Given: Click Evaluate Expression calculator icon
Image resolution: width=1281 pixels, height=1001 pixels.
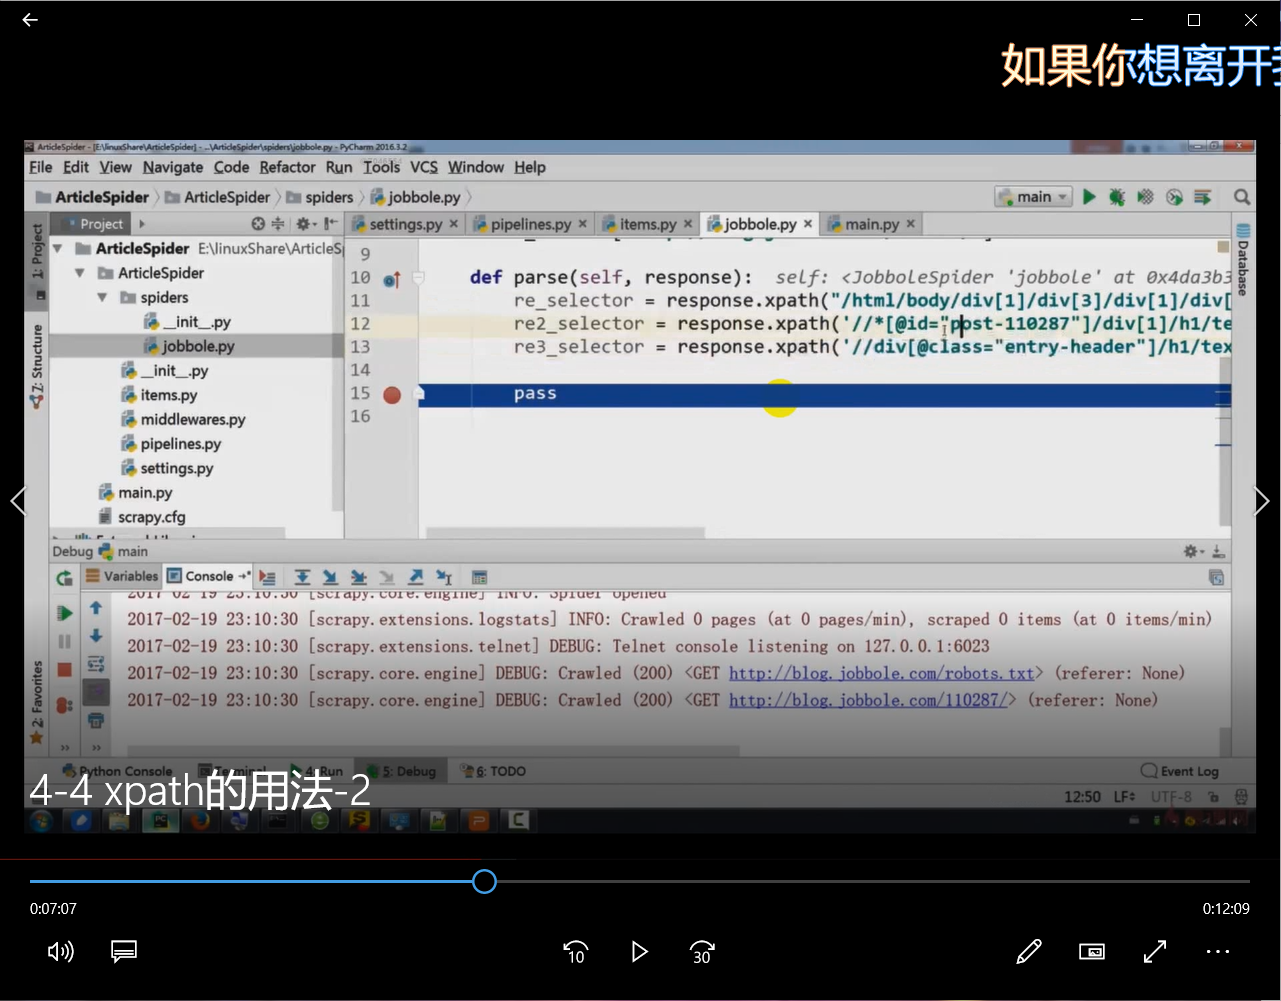Looking at the screenshot, I should pos(479,577).
